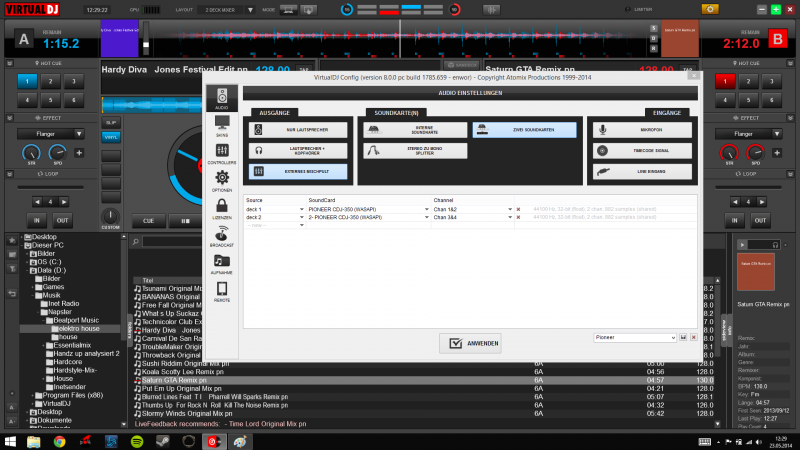Click the Saturn GTA Remix cover thumbnail

(756, 271)
